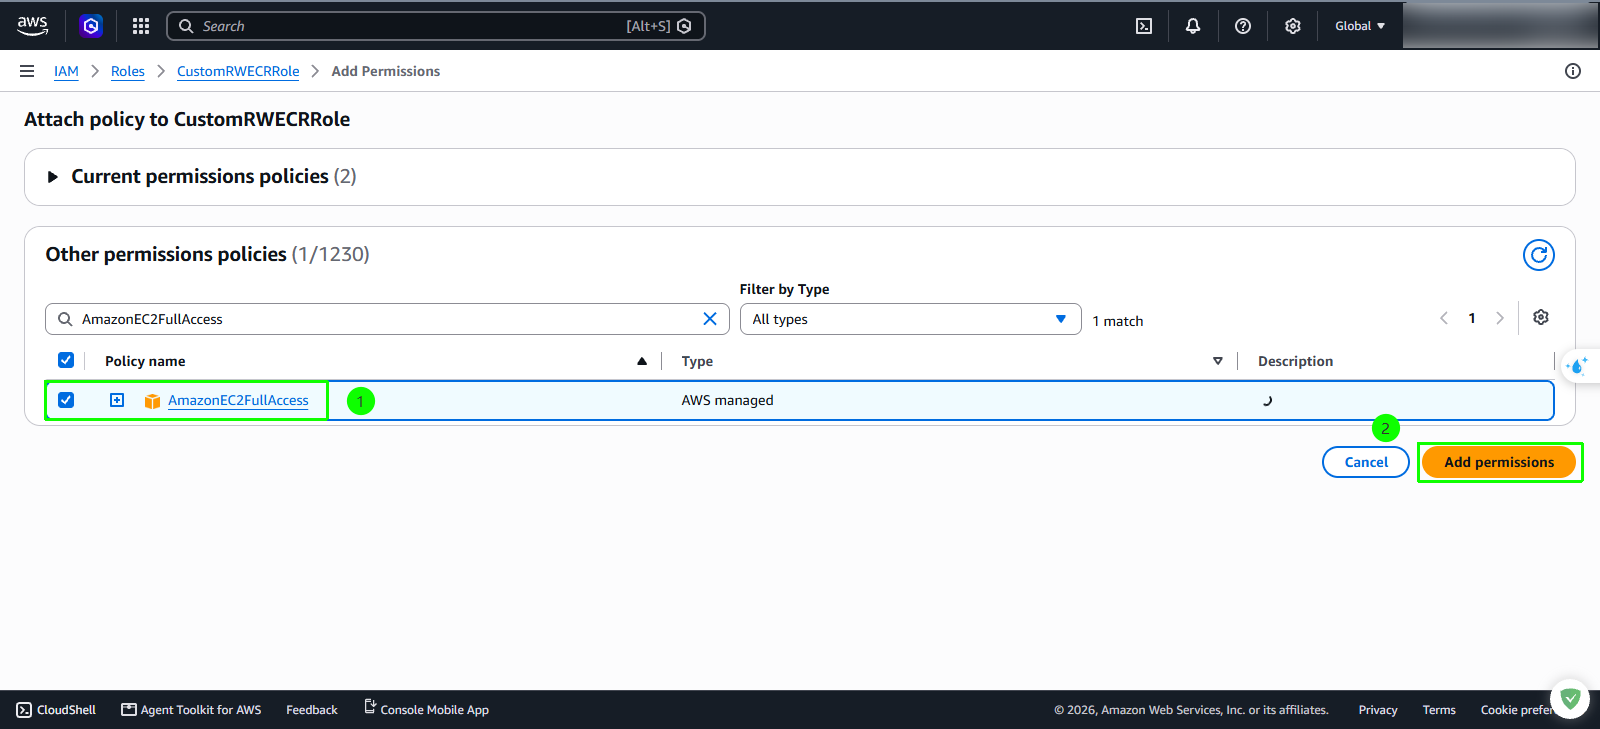This screenshot has width=1600, height=729.
Task: Expand Current permissions policies section
Action: (53, 177)
